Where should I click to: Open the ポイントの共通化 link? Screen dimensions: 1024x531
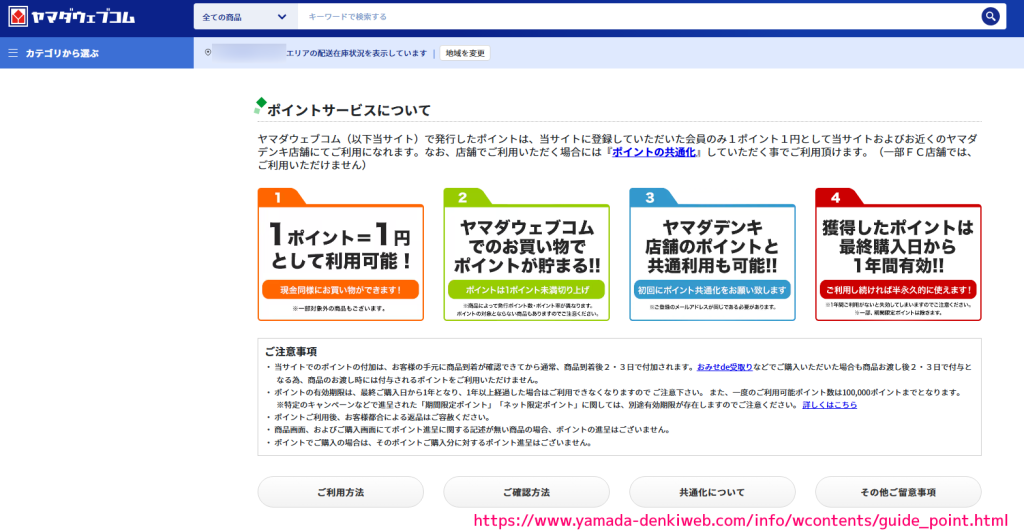tap(654, 152)
